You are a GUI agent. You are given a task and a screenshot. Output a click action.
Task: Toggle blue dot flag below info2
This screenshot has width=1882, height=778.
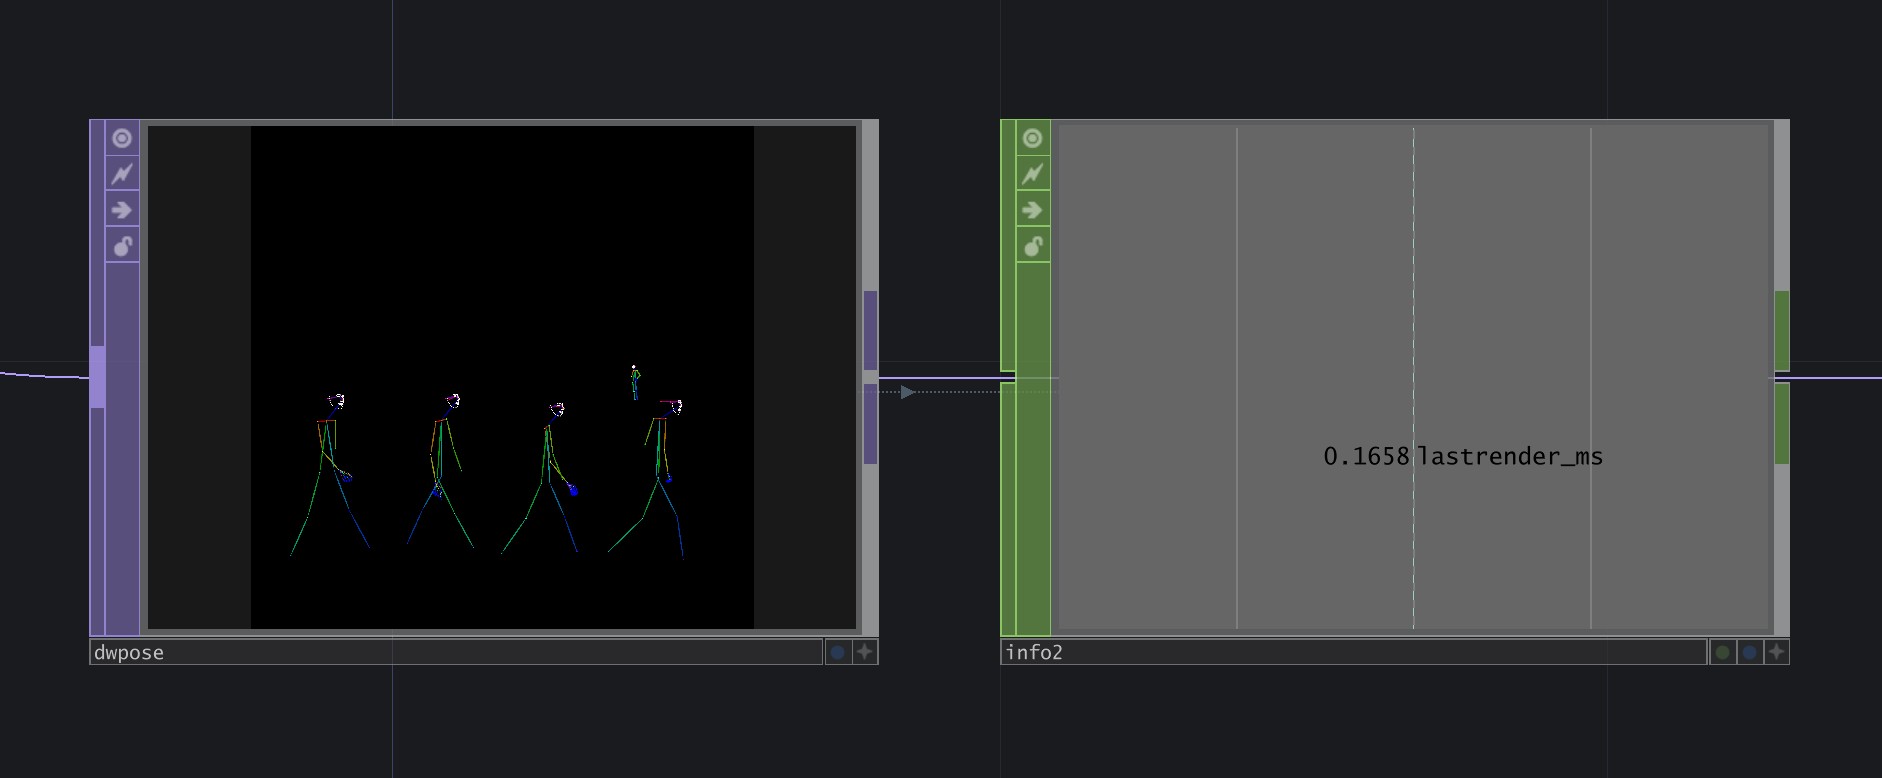tap(1749, 652)
